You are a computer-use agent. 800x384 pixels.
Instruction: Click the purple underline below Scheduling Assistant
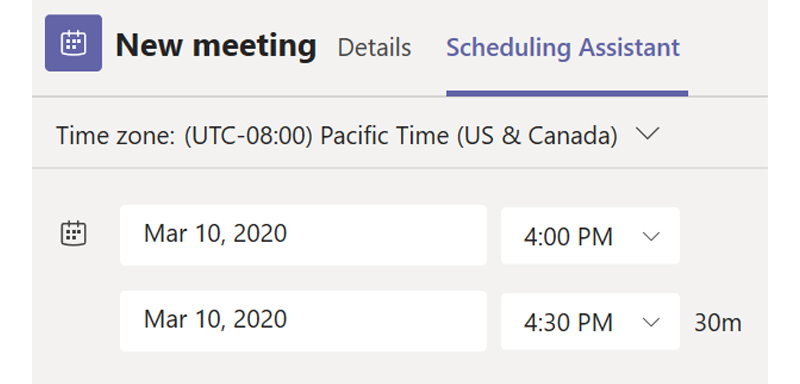(x=567, y=93)
